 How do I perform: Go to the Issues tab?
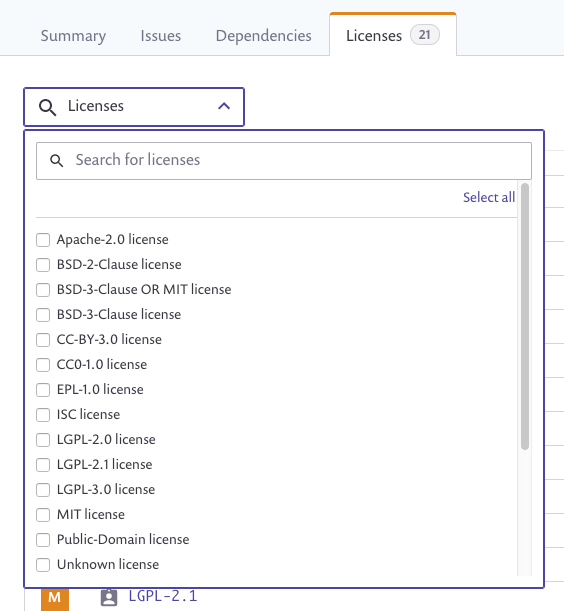[x=161, y=36]
